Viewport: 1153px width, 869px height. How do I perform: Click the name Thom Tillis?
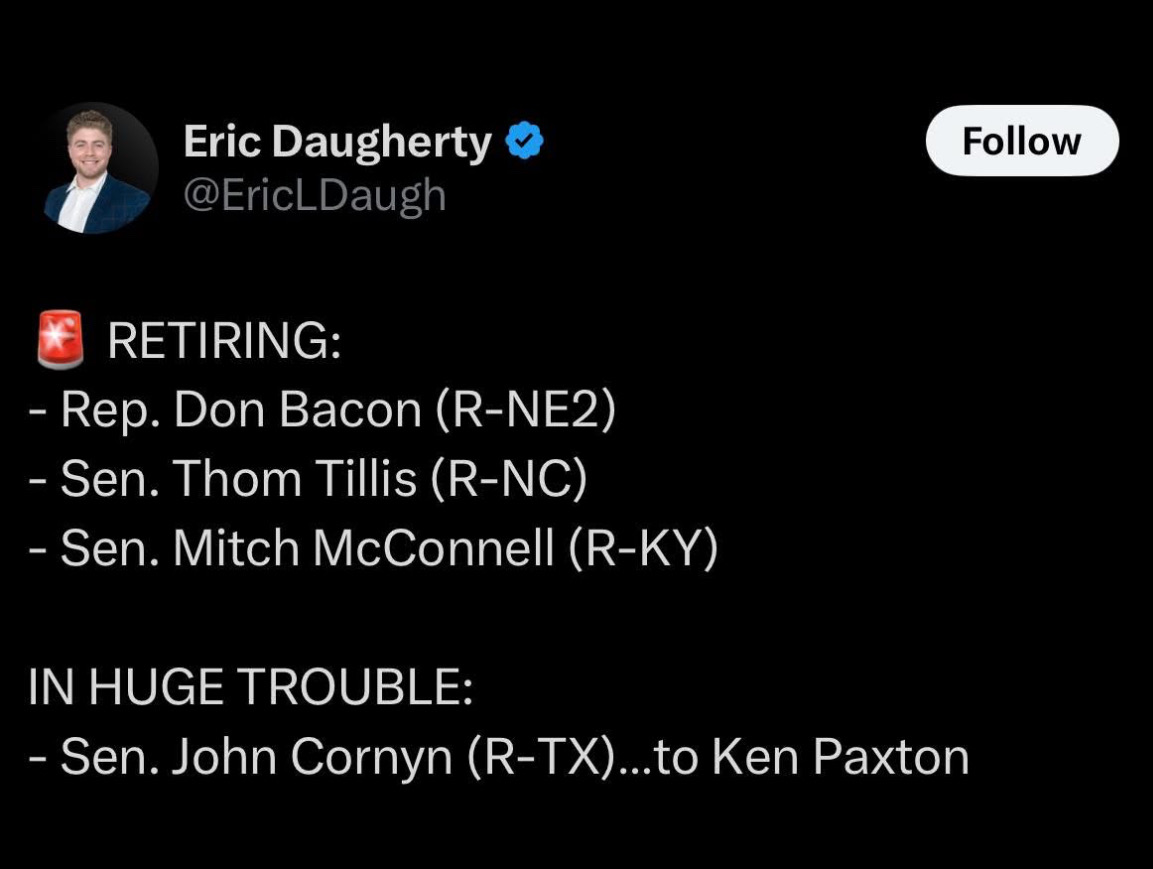(295, 478)
